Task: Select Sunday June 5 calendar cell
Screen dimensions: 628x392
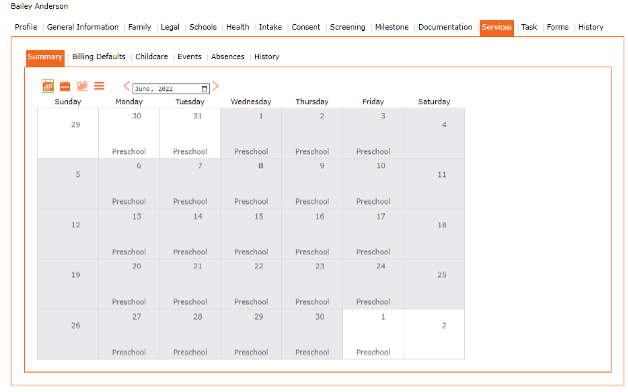Action: pyautogui.click(x=68, y=183)
